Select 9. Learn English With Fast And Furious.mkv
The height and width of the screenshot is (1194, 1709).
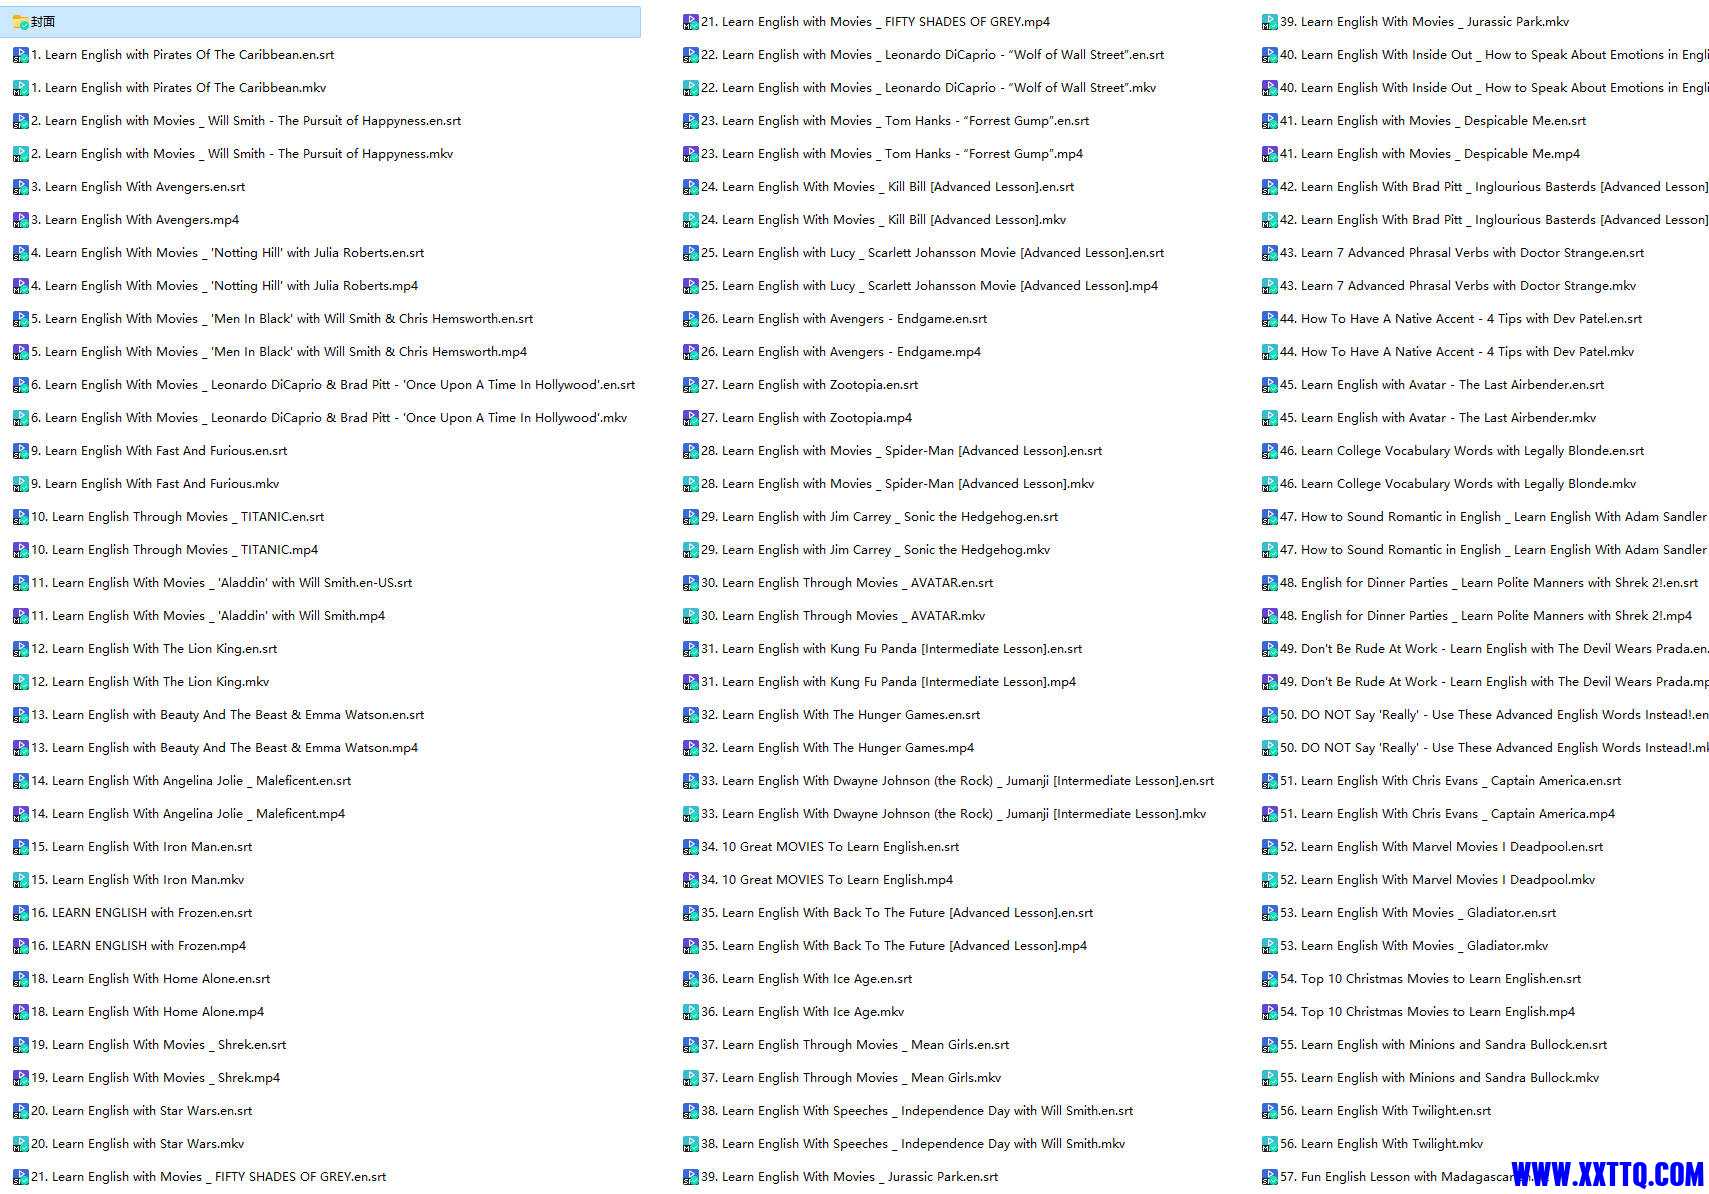click(x=155, y=483)
